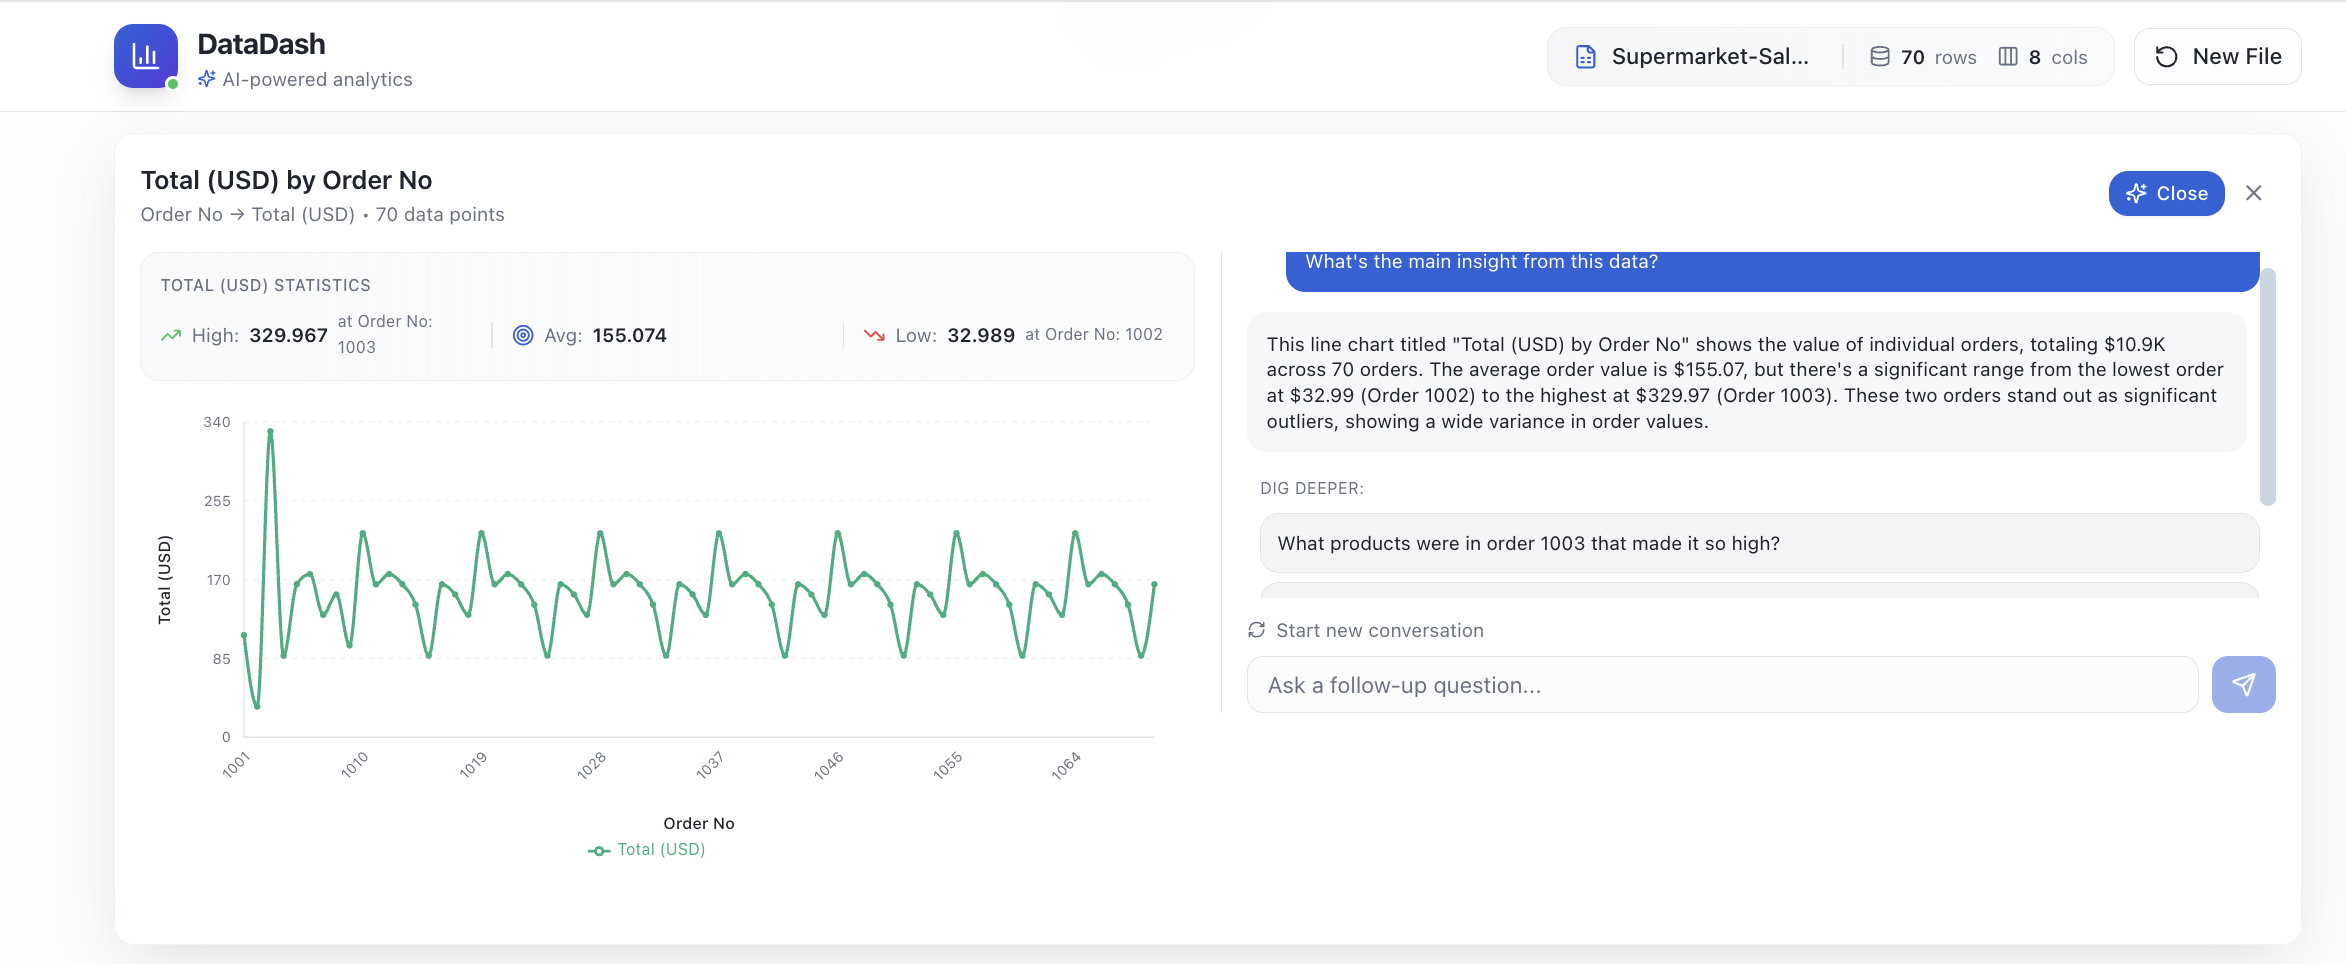Click the database icon showing 70 rows

click(1881, 56)
